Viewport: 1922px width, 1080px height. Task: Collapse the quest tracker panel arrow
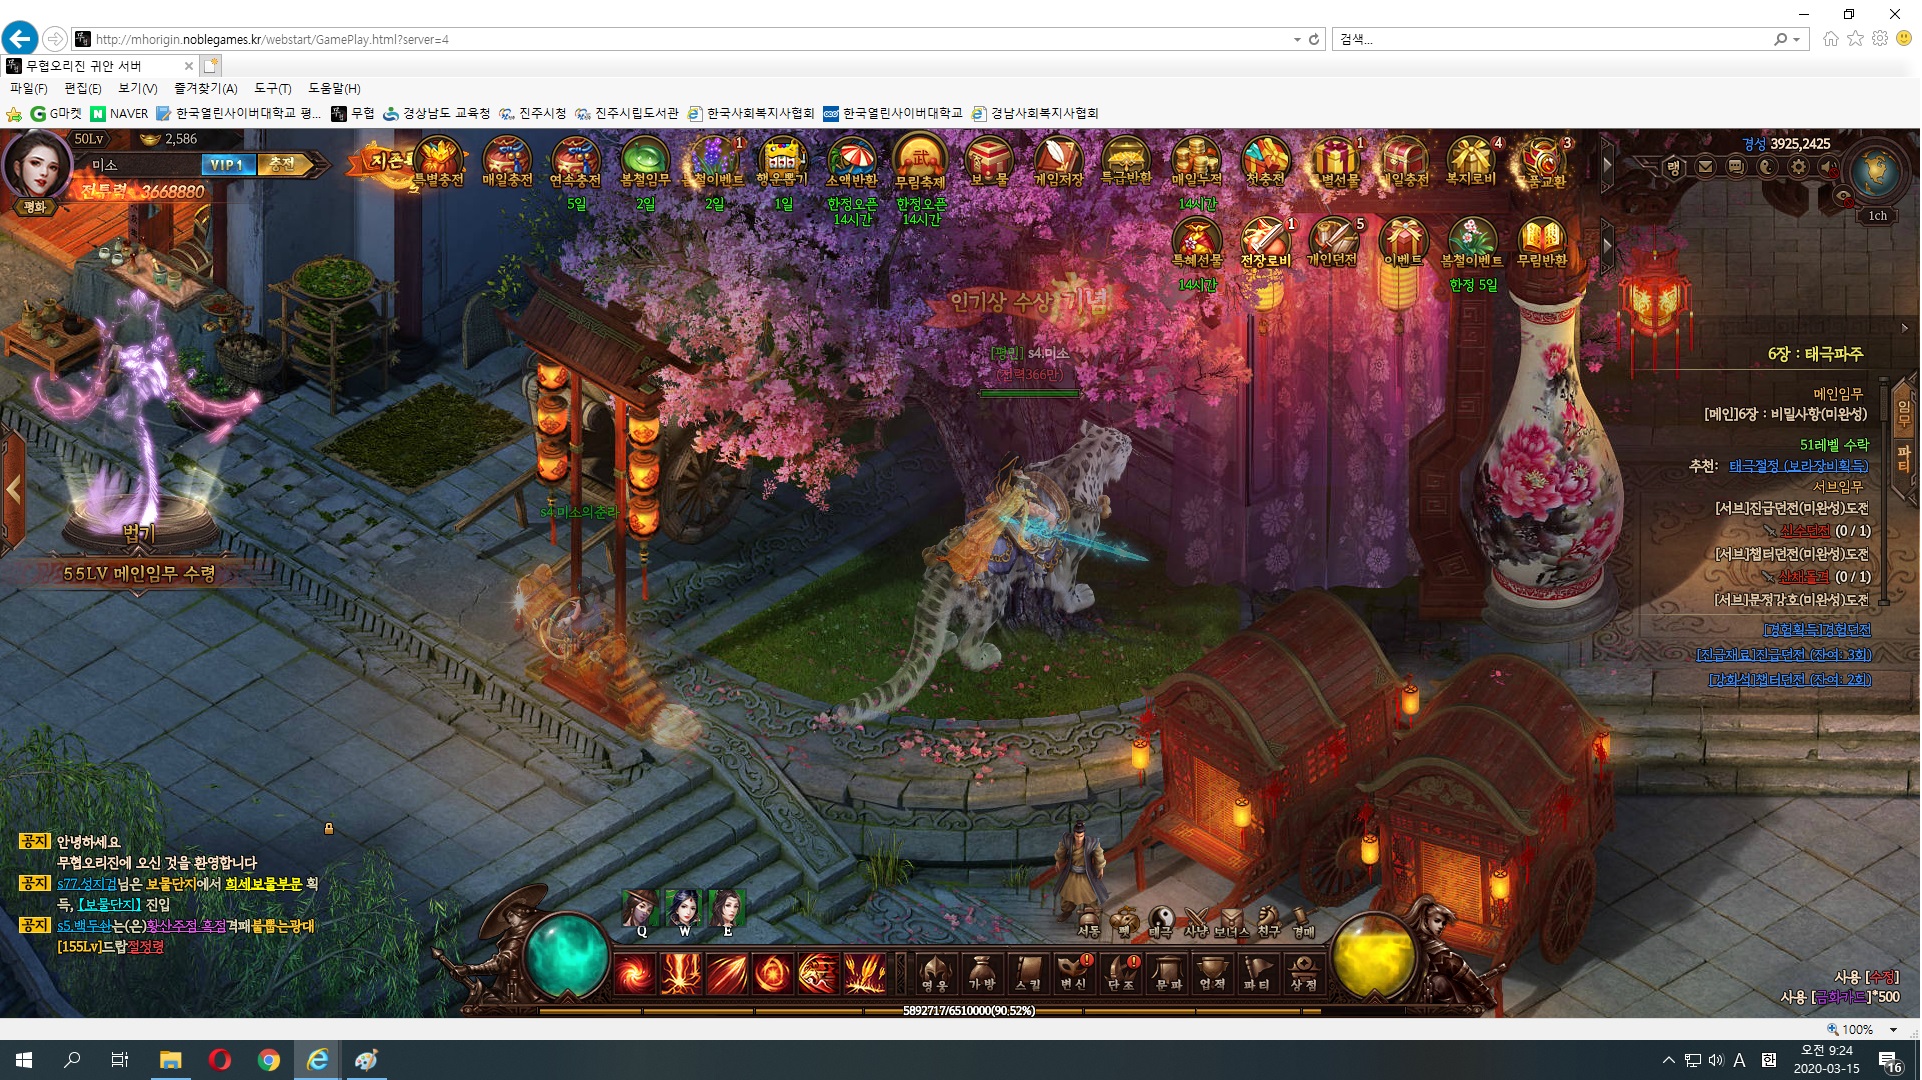coord(1904,328)
